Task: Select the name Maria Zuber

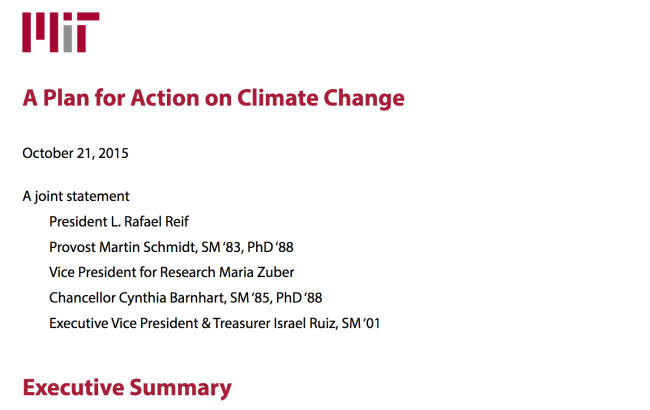Action: pyautogui.click(x=257, y=272)
